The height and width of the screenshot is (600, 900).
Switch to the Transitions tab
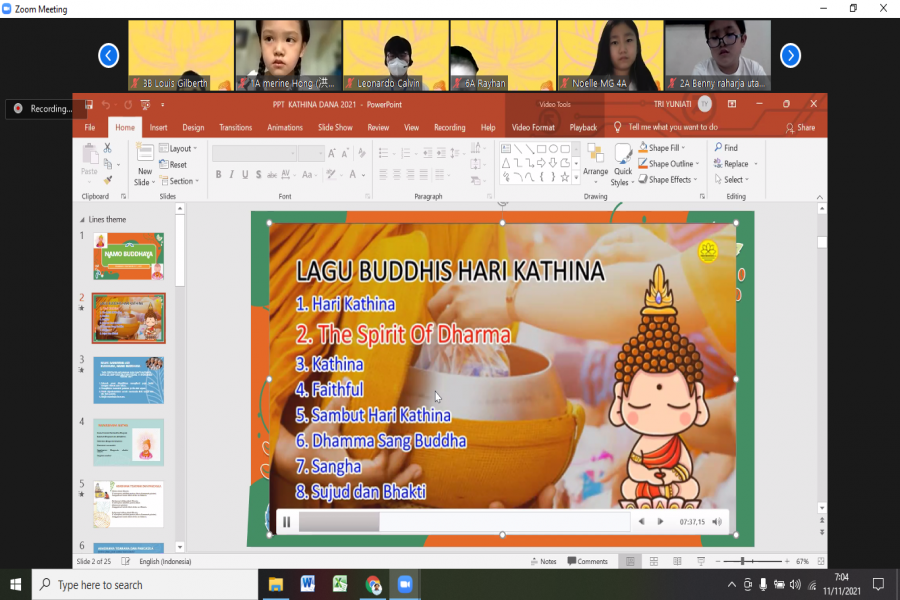click(235, 127)
